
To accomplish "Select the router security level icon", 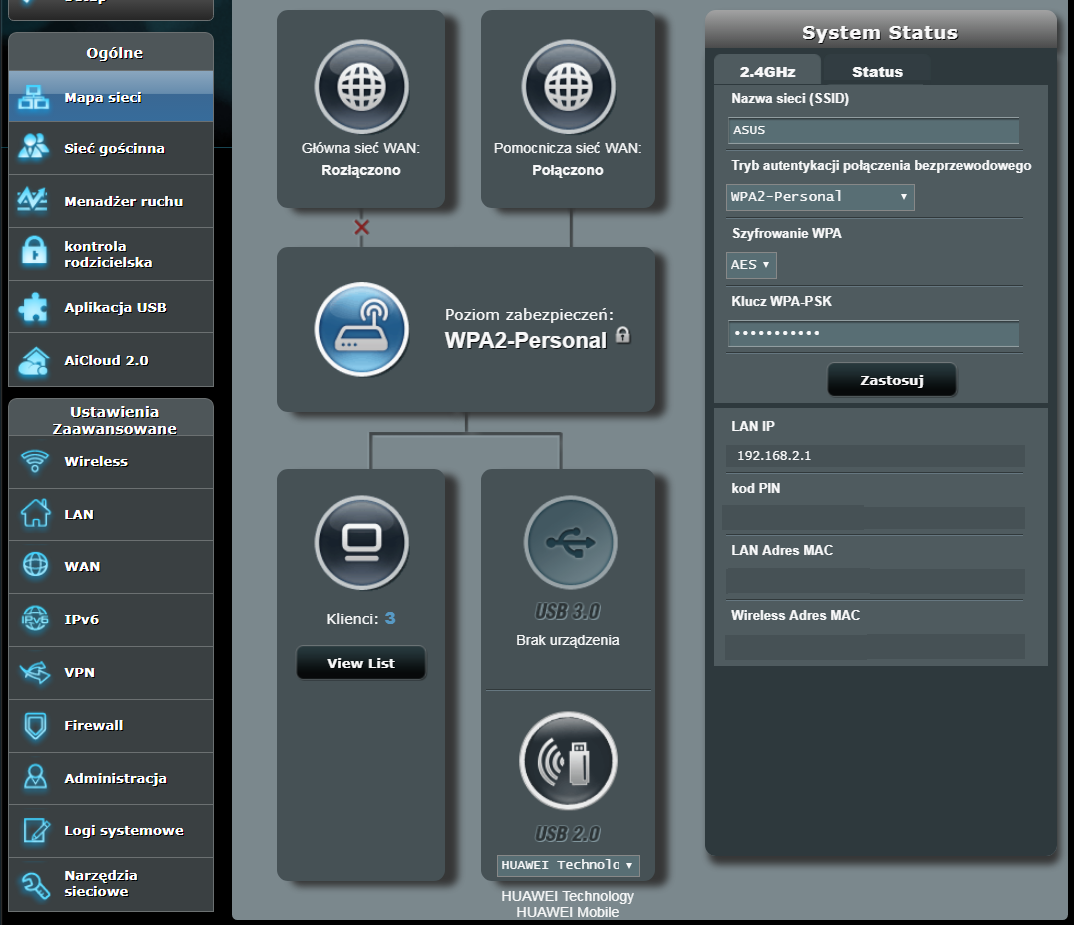I will click(x=361, y=329).
